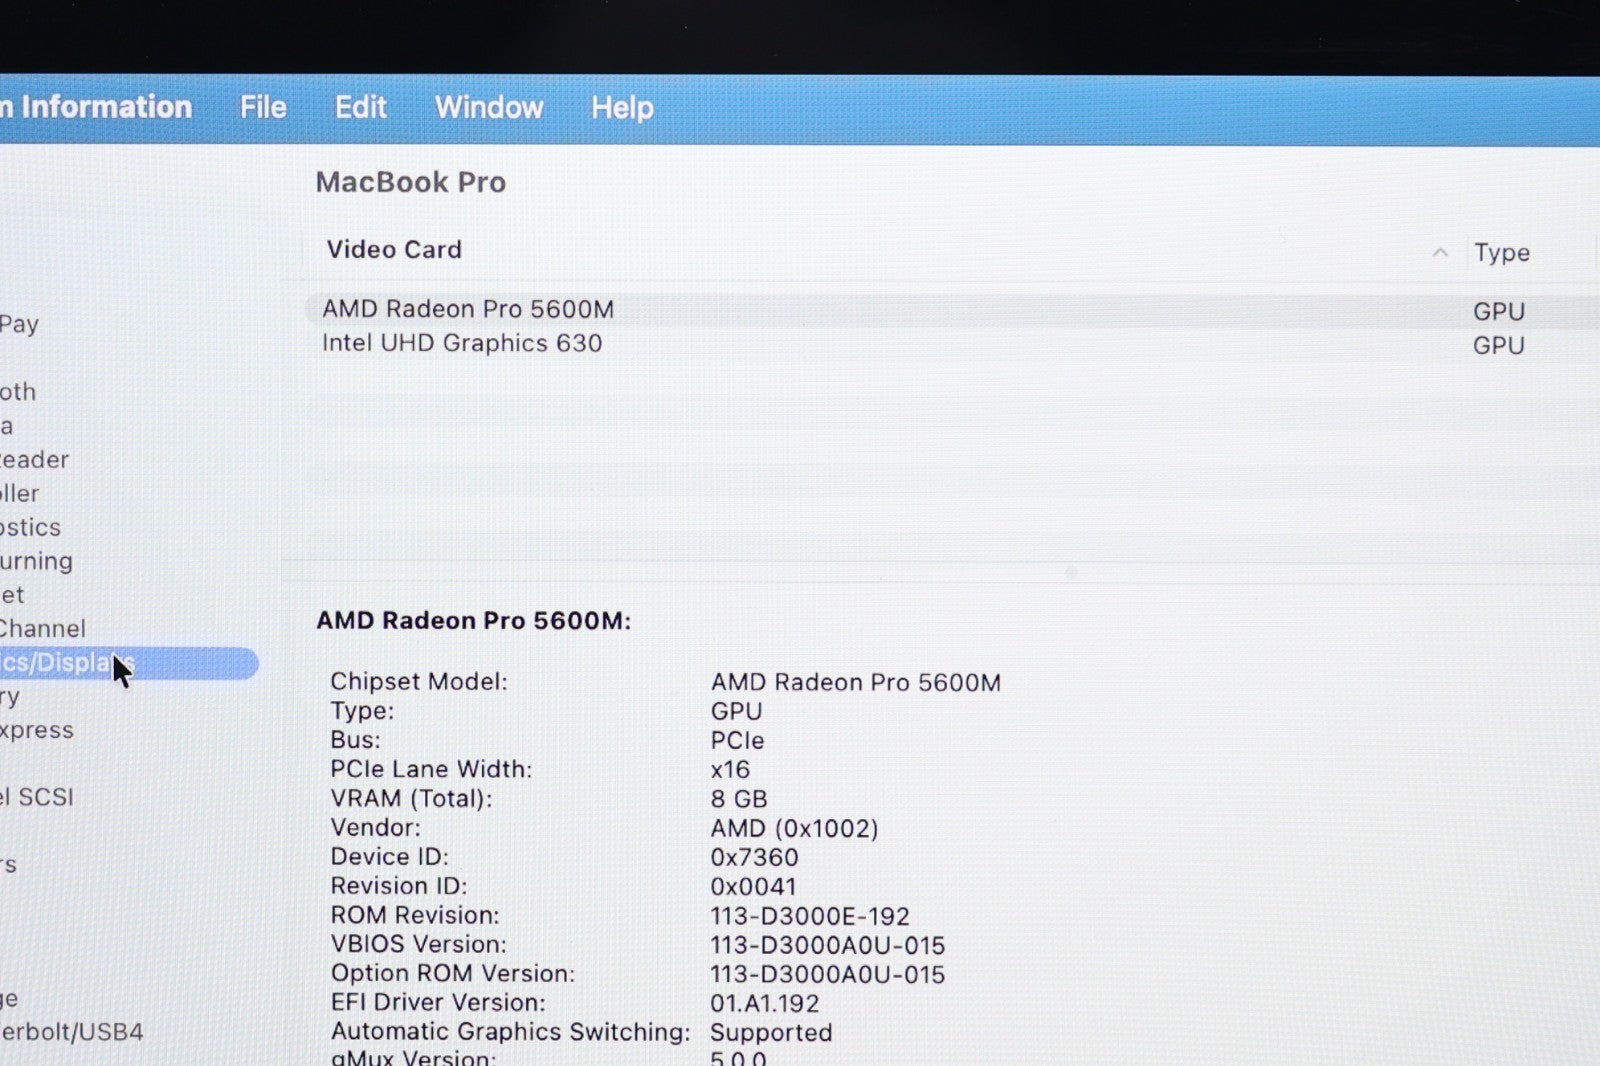Image resolution: width=1600 pixels, height=1066 pixels.
Task: Toggle sort order chevron in Video Card header
Action: coord(1440,252)
